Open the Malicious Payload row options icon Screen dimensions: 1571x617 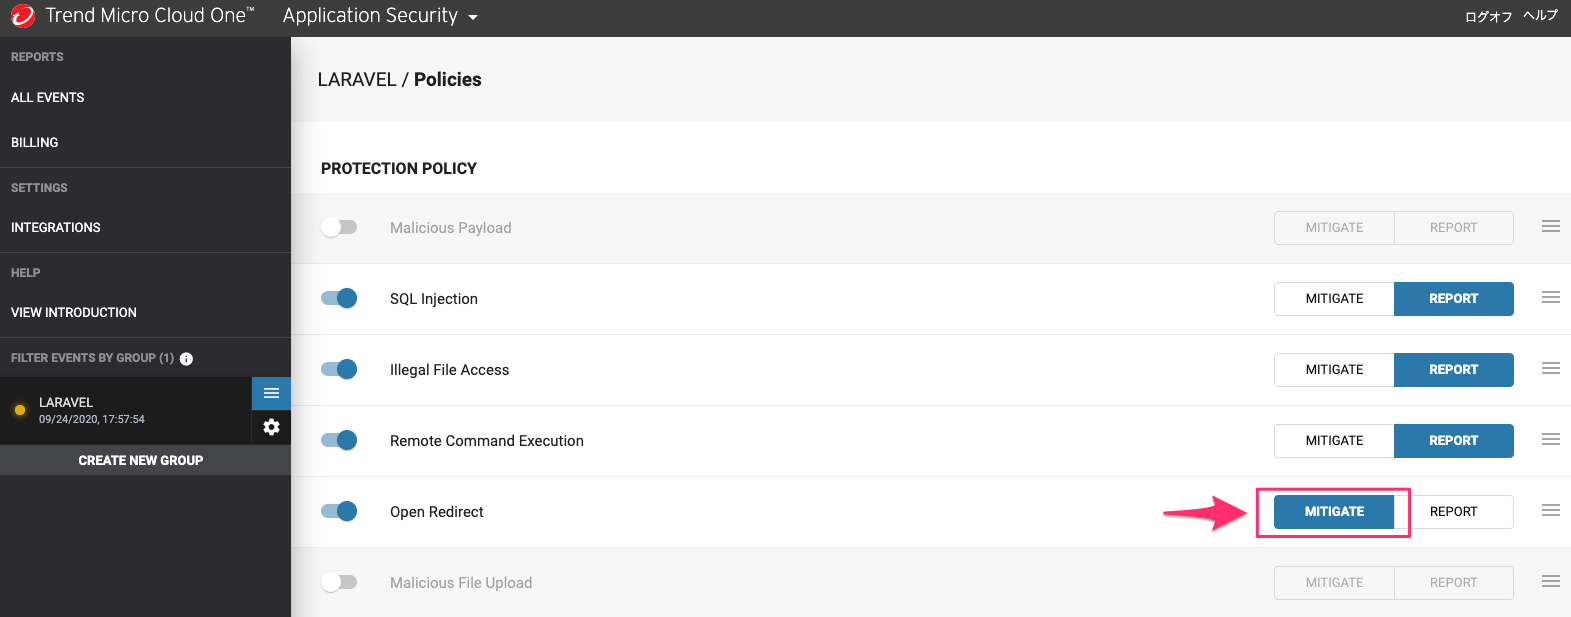click(x=1551, y=226)
